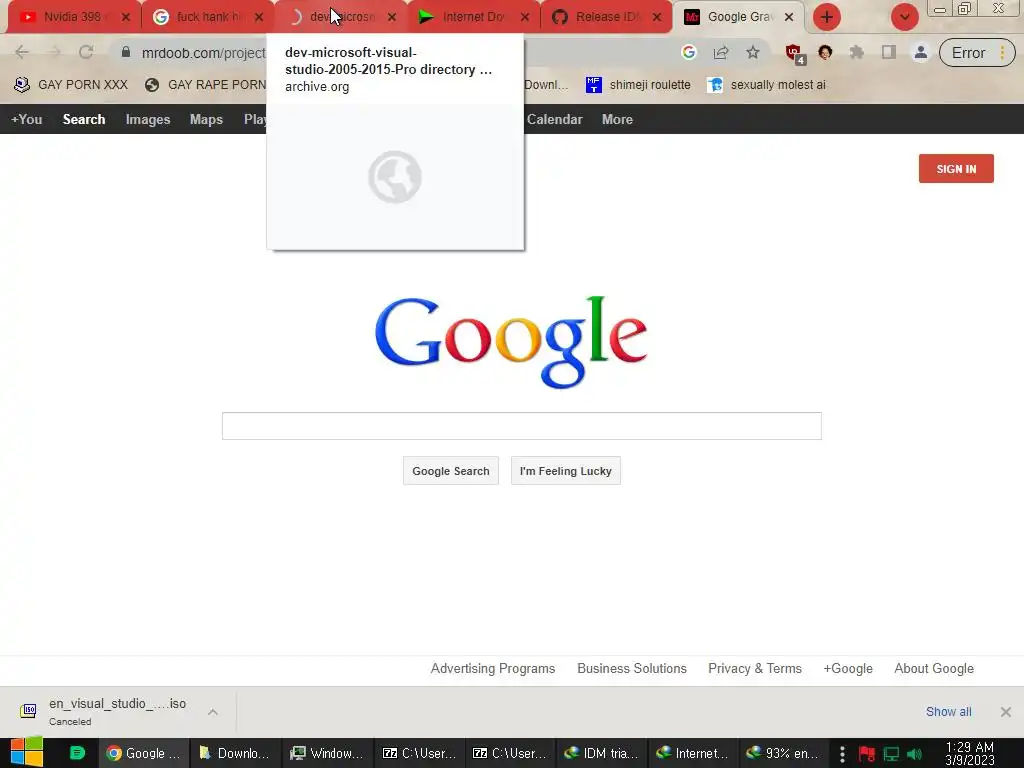Click the network icon in the system tray
This screenshot has height=768, width=1024.
891,754
